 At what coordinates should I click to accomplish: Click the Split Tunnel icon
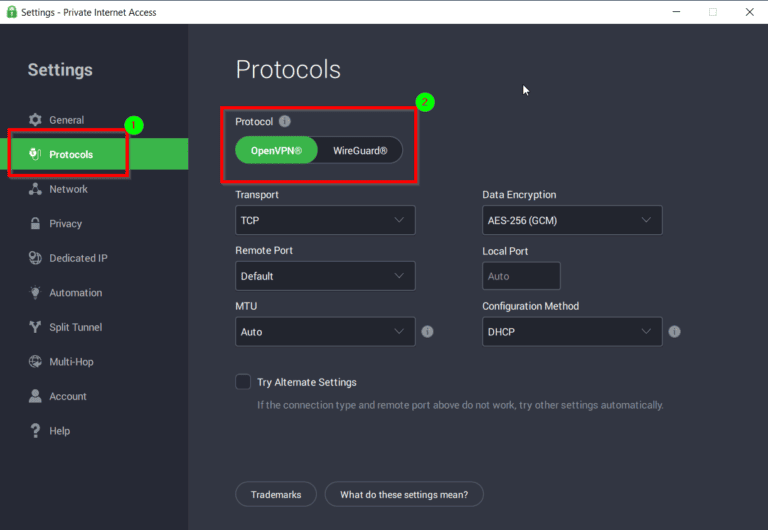[35, 327]
